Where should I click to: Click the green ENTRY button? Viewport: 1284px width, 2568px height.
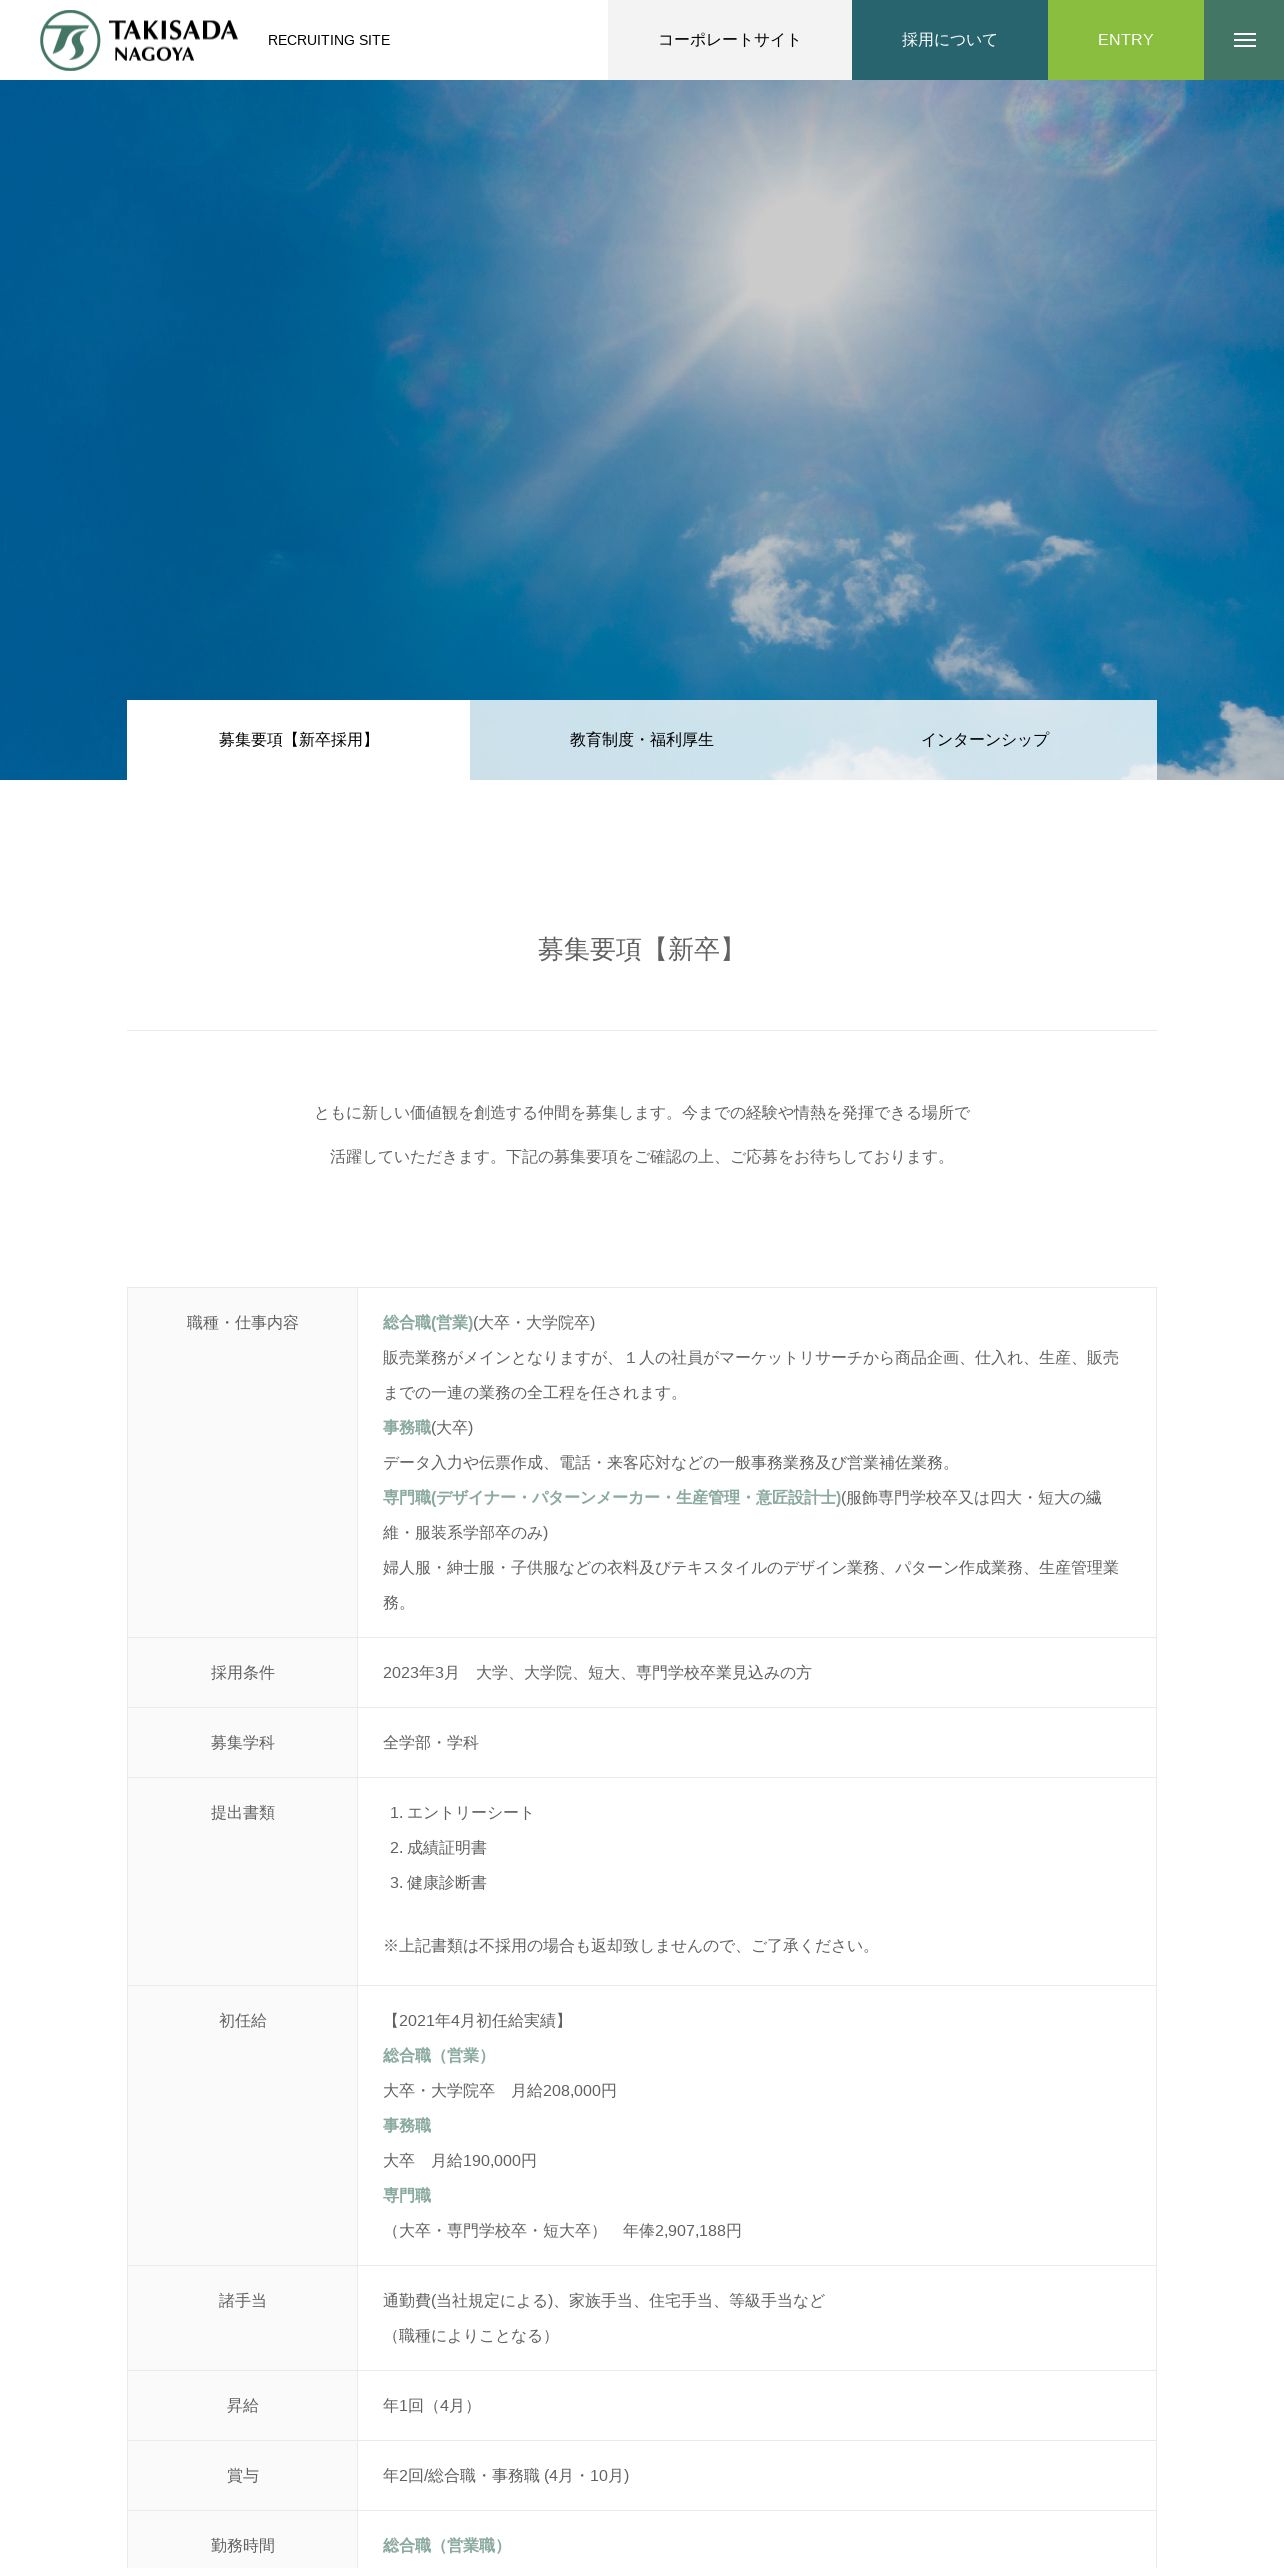coord(1126,40)
